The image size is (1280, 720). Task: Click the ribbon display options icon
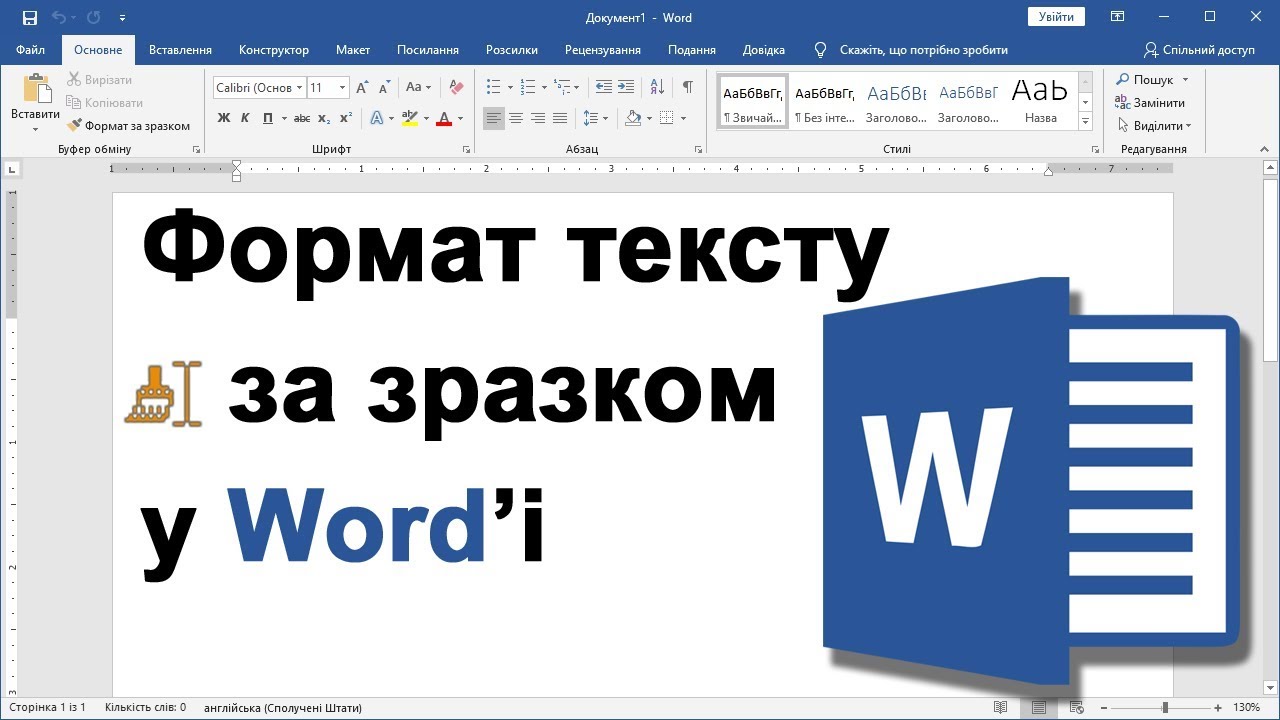coord(1118,17)
